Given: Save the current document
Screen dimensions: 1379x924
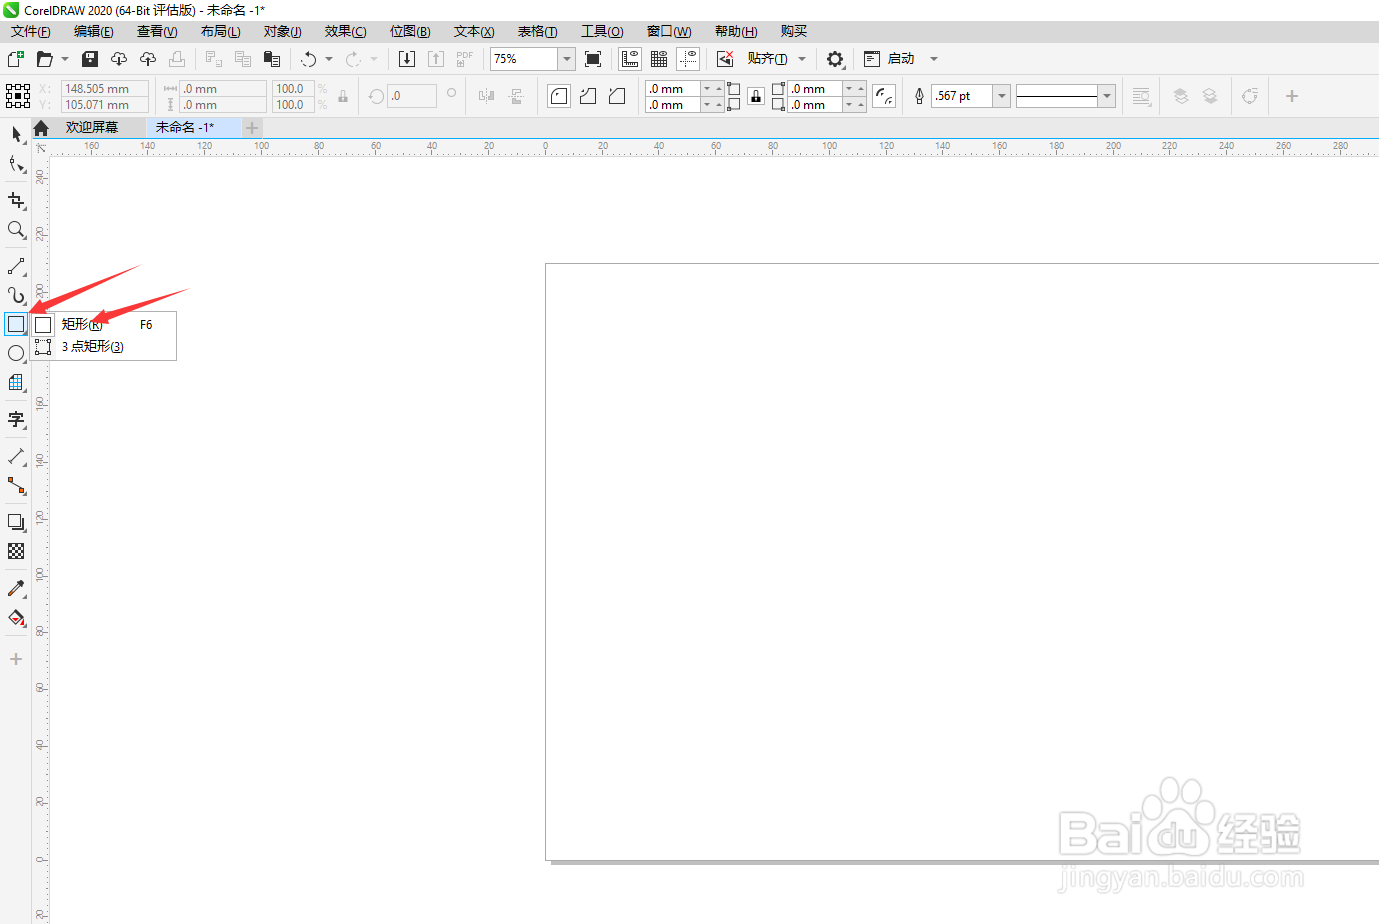Looking at the screenshot, I should [89, 58].
